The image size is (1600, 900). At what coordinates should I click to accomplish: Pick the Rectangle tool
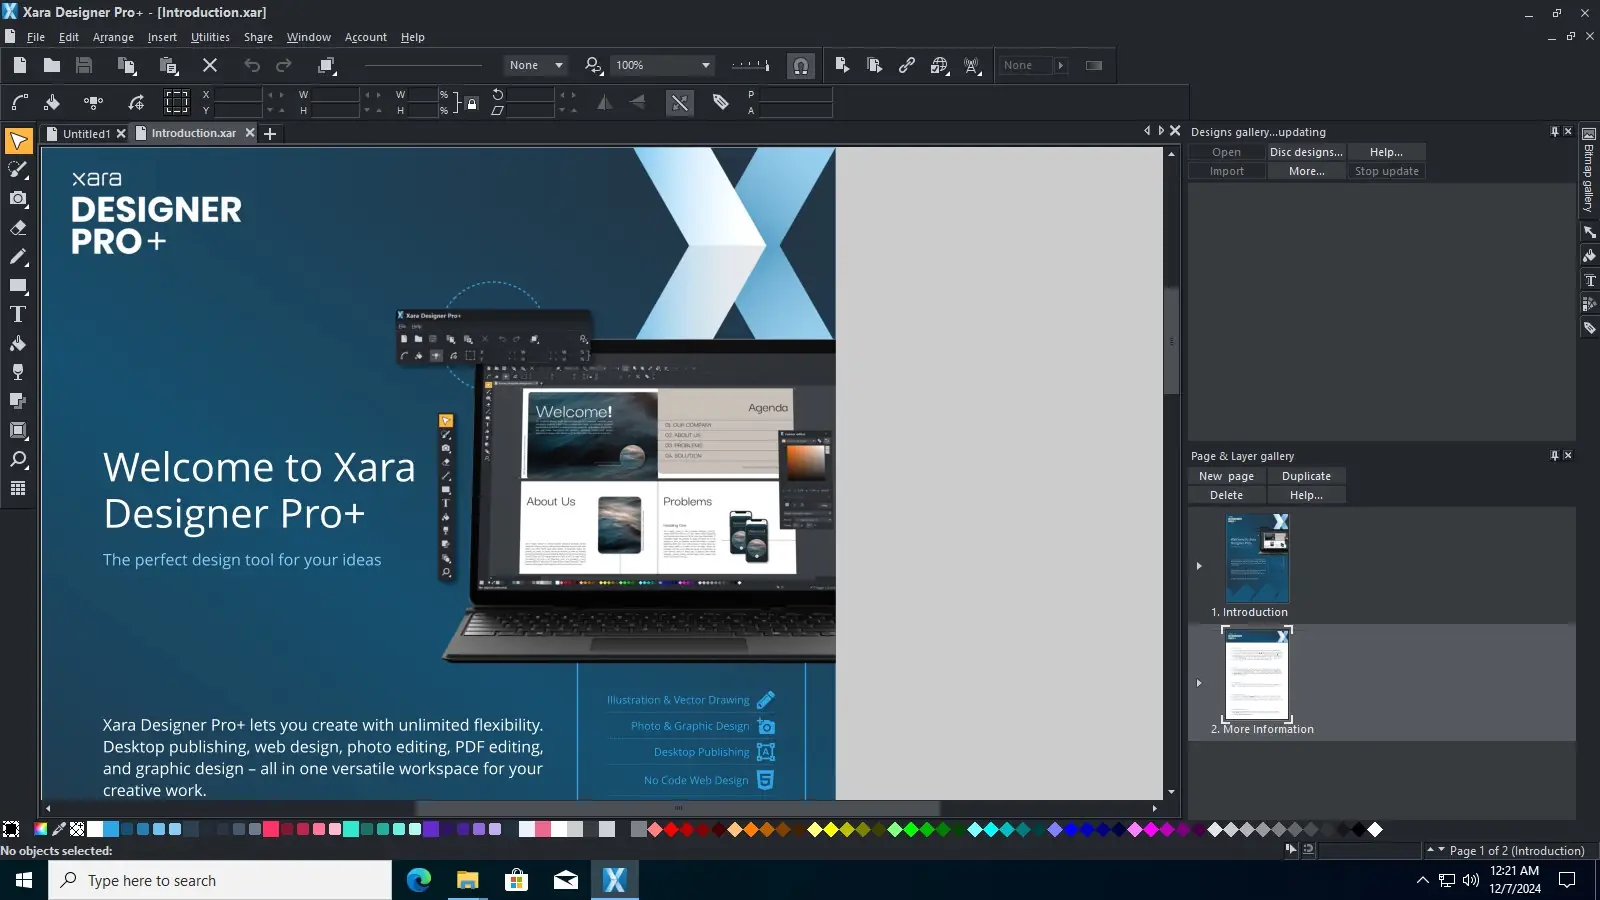18,286
